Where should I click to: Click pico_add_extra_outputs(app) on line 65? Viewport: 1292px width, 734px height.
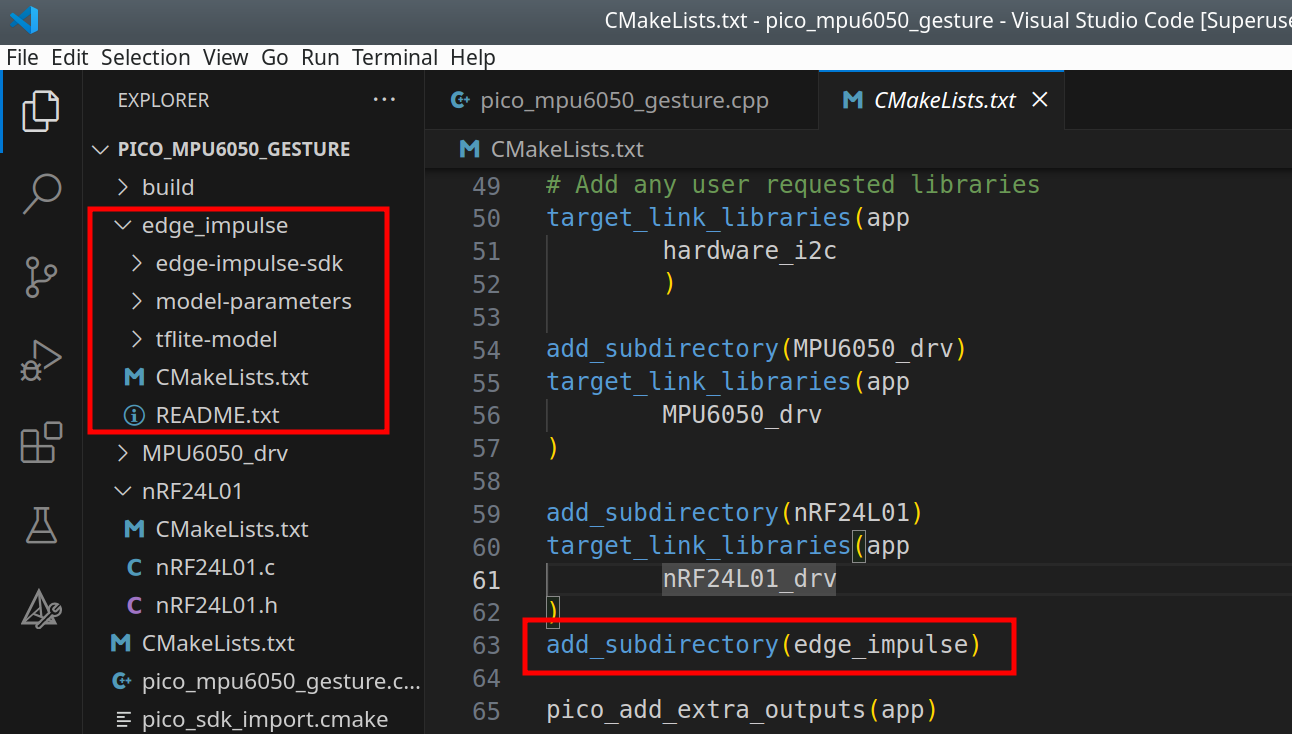tap(742, 710)
